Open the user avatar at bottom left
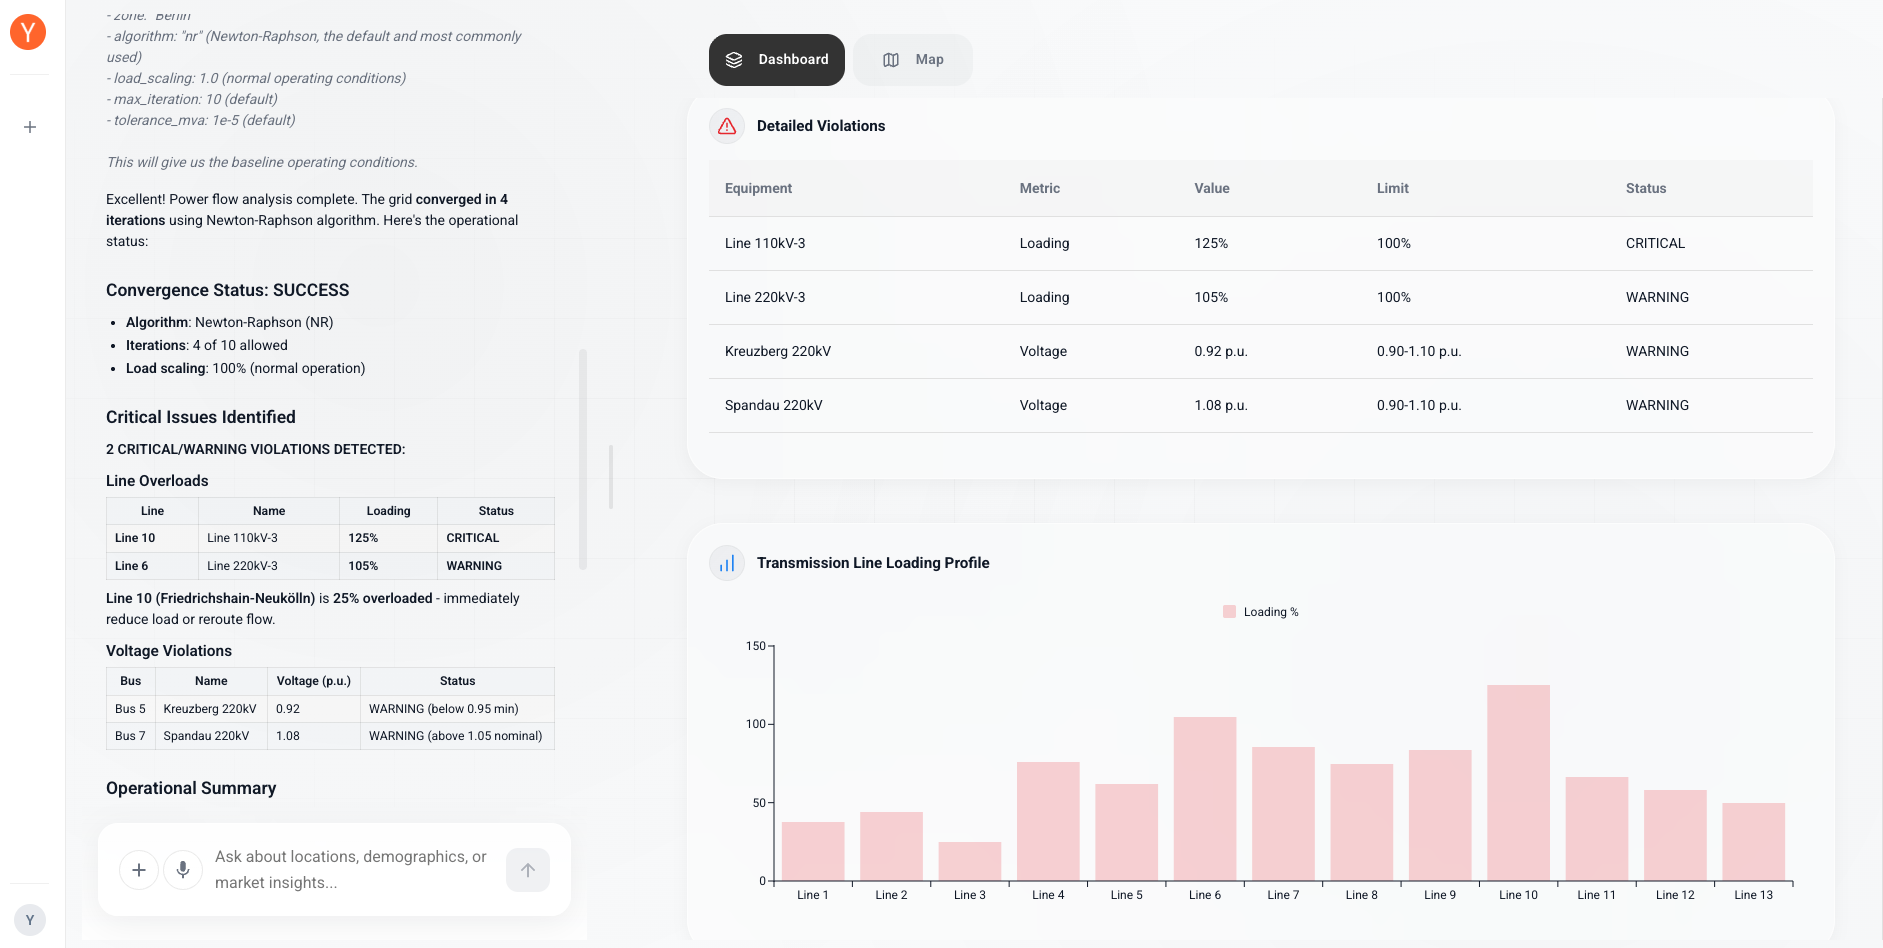 (x=30, y=920)
